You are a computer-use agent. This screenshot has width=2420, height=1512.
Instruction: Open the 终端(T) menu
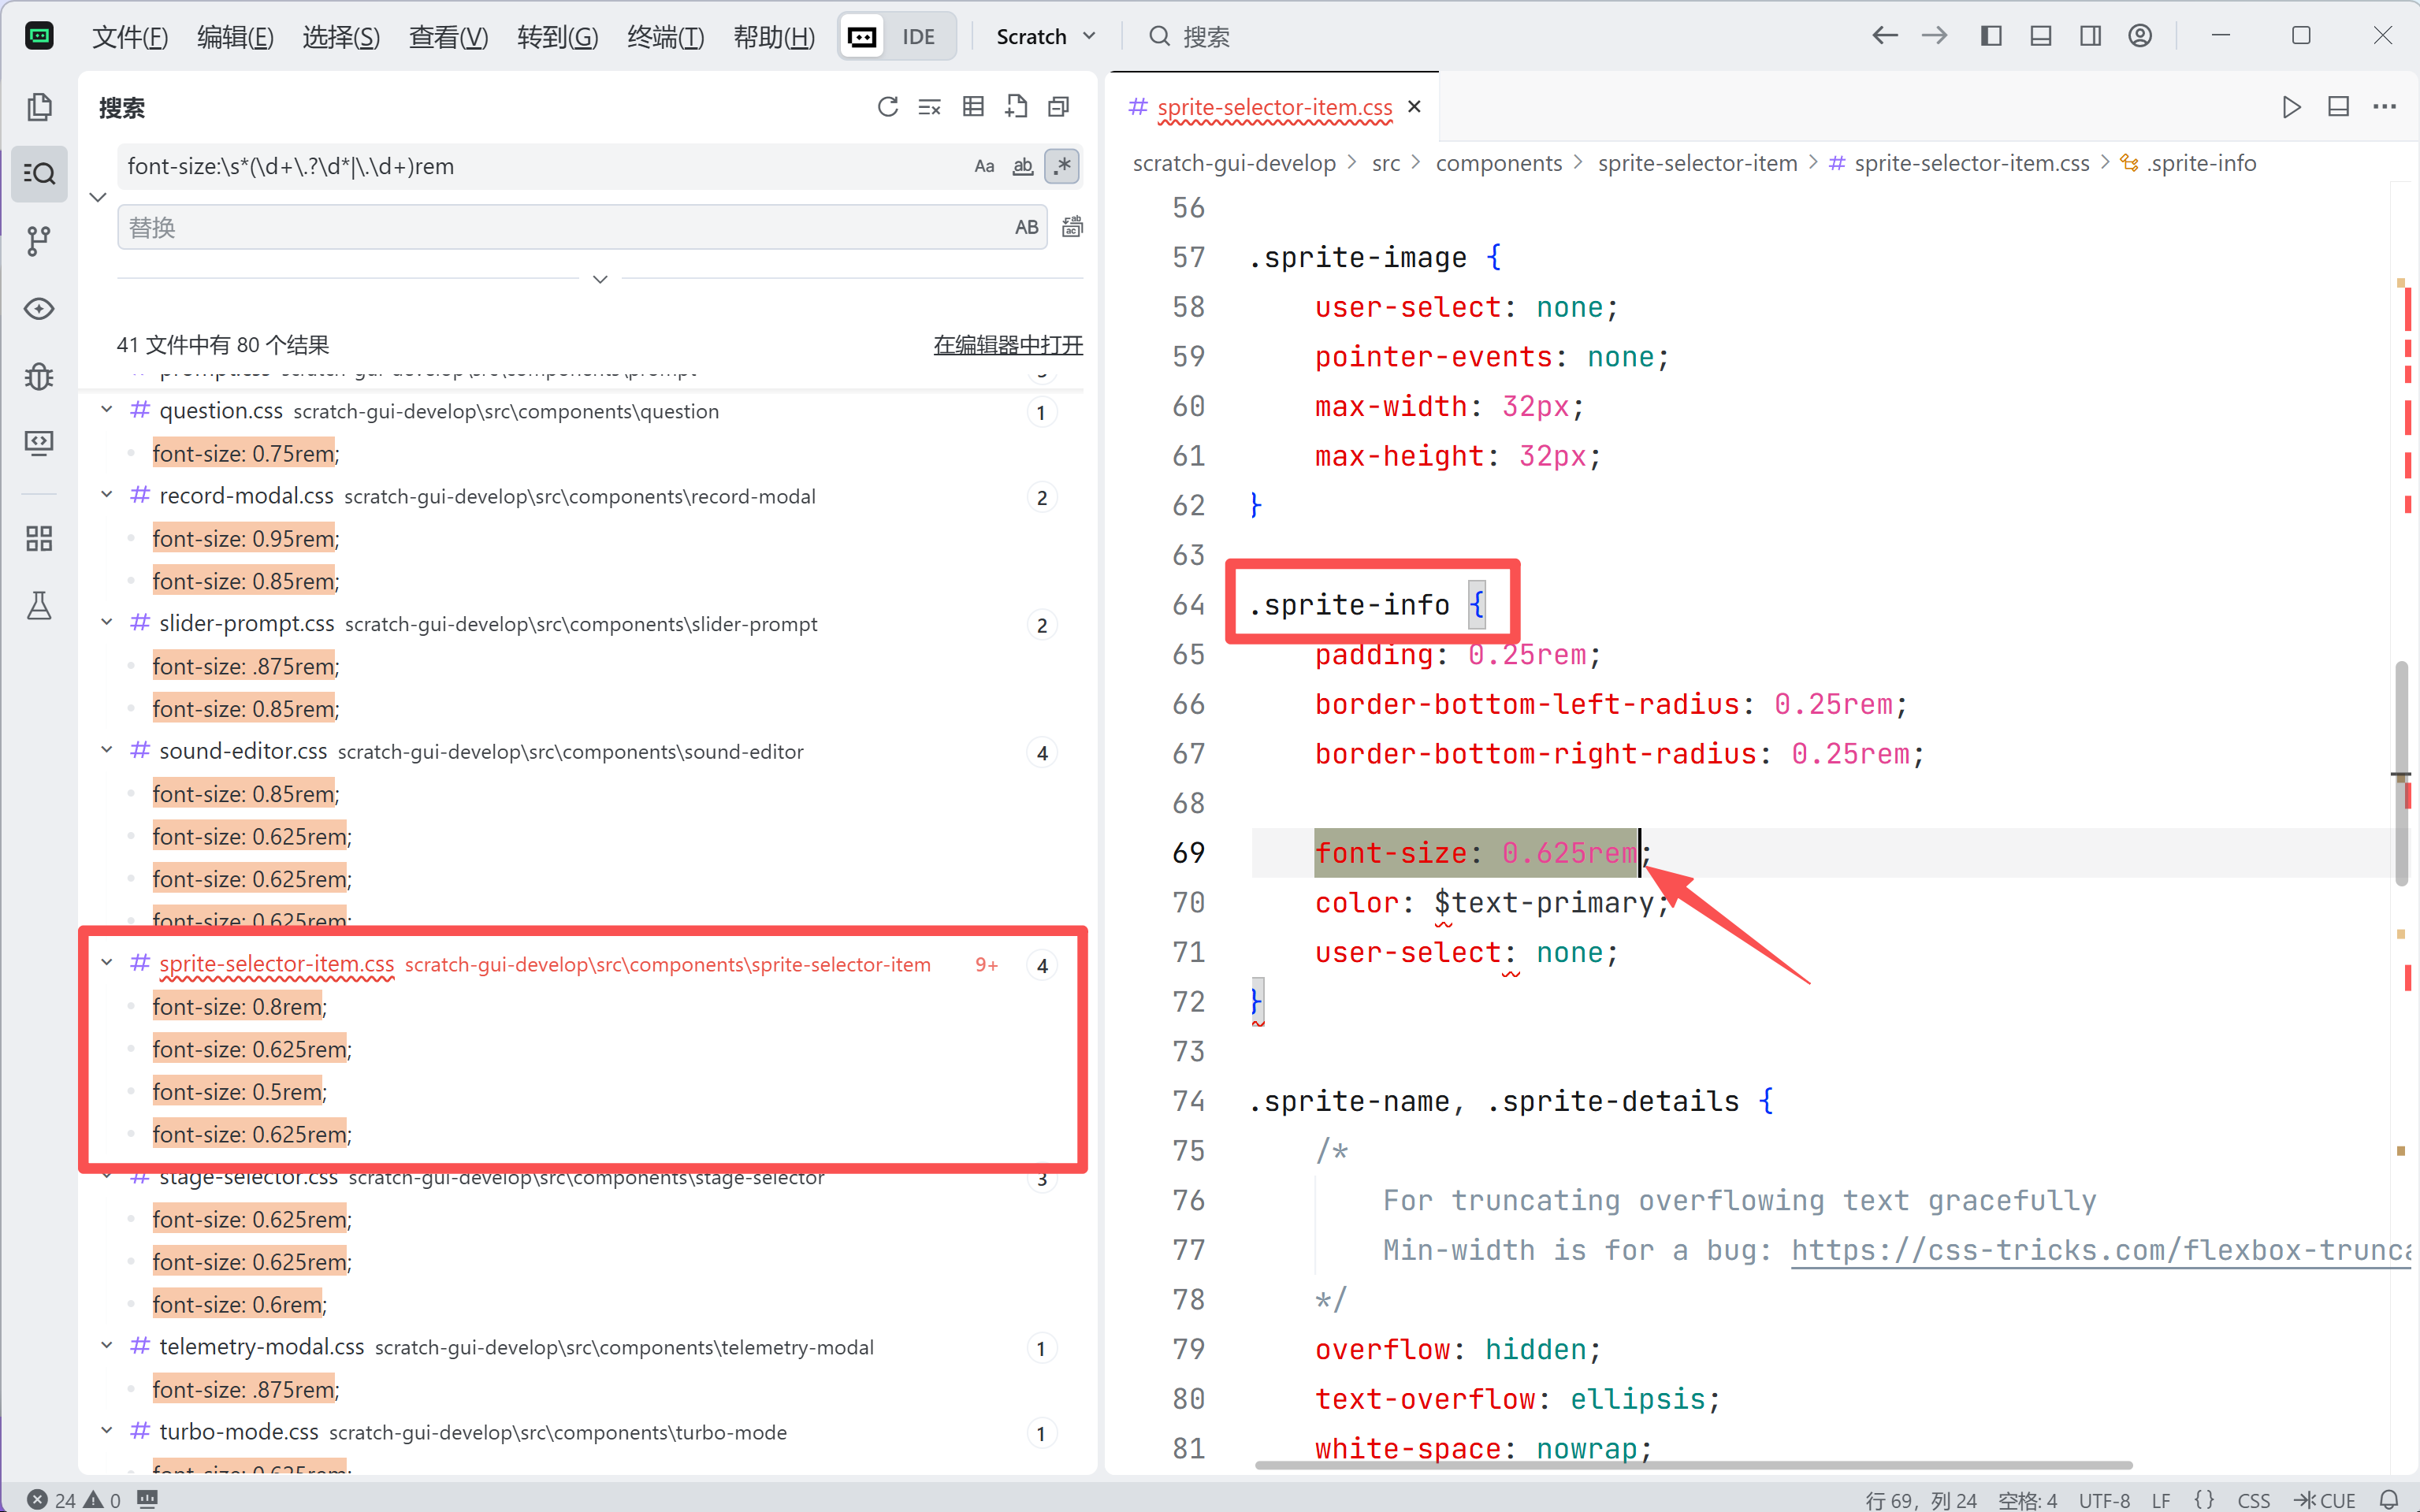click(665, 37)
